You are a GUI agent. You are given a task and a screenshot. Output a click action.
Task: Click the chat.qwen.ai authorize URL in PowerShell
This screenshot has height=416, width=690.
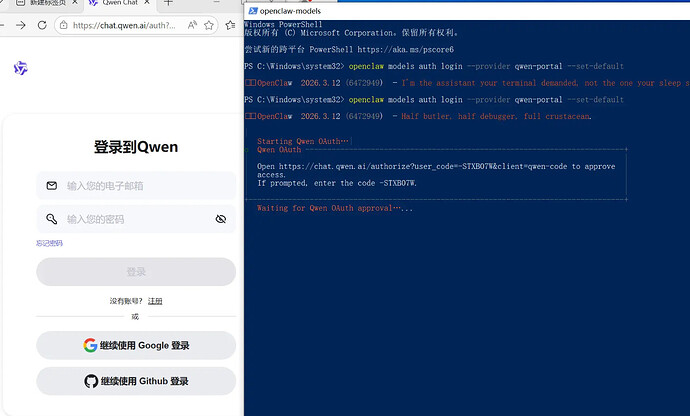[x=423, y=166]
